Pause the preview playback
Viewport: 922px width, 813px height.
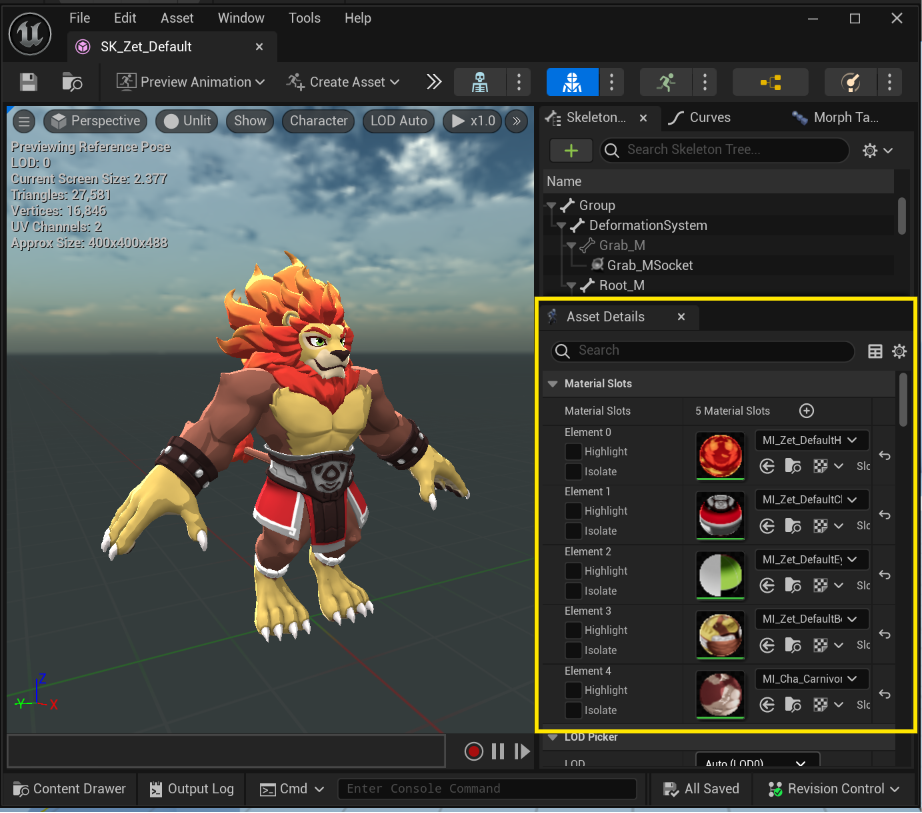(x=497, y=751)
